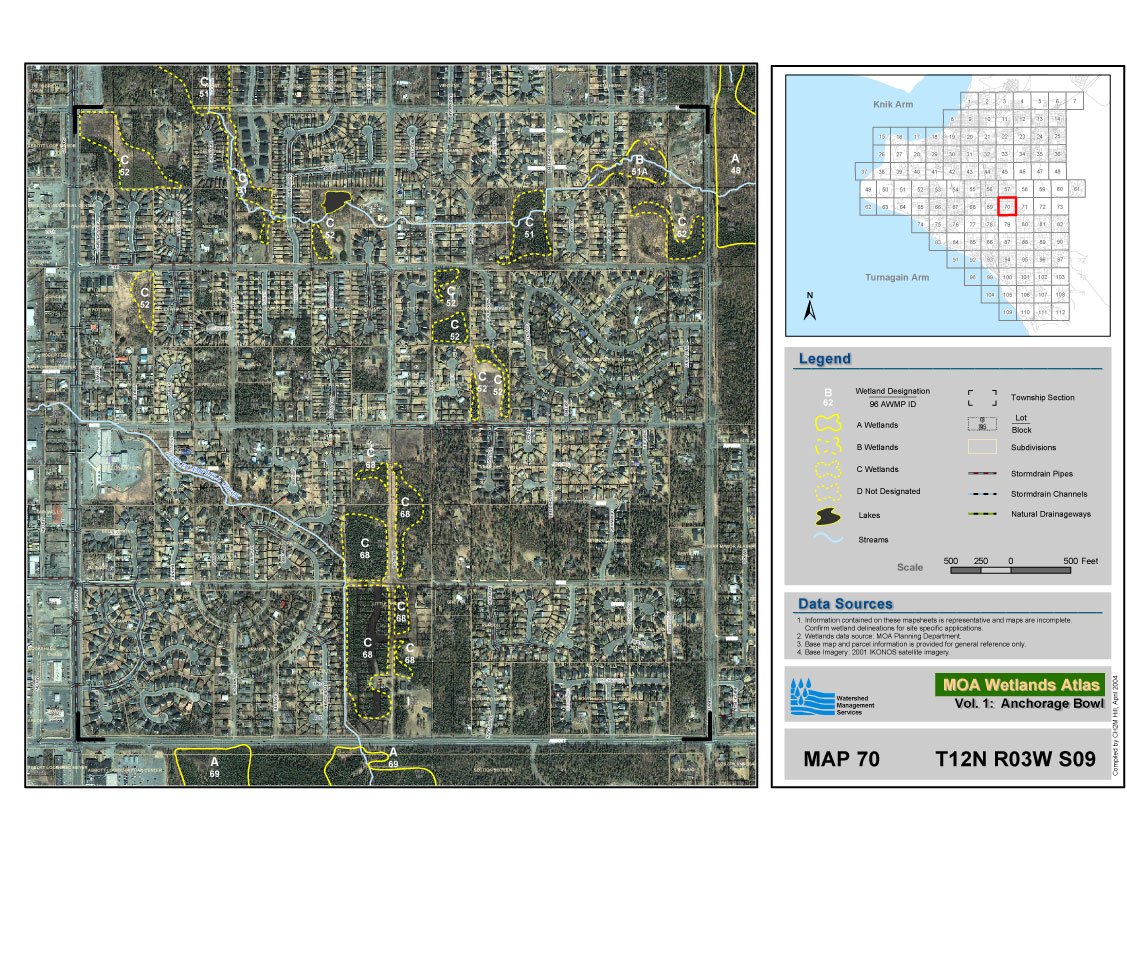Click the Legend heading
This screenshot has width=1127, height=957.
point(825,359)
